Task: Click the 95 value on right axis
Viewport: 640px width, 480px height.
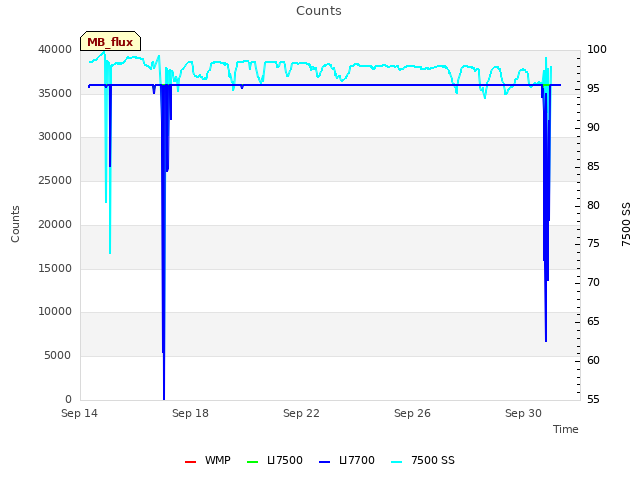Action: click(593, 89)
